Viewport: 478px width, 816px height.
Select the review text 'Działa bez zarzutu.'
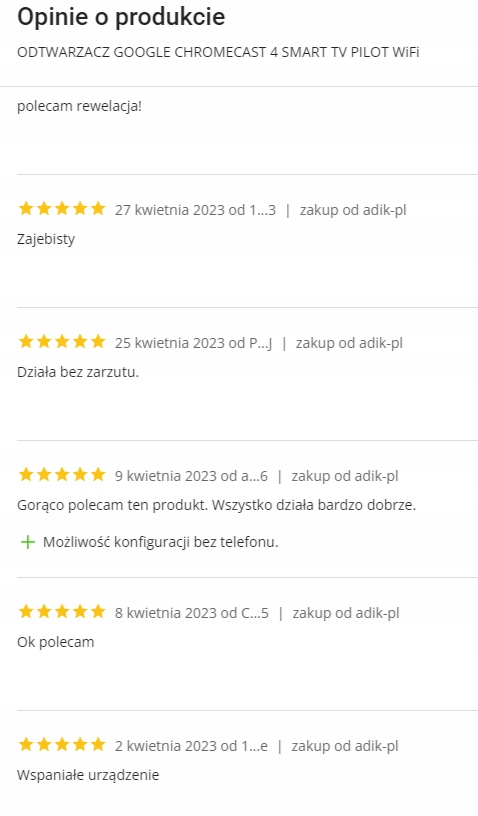click(78, 372)
